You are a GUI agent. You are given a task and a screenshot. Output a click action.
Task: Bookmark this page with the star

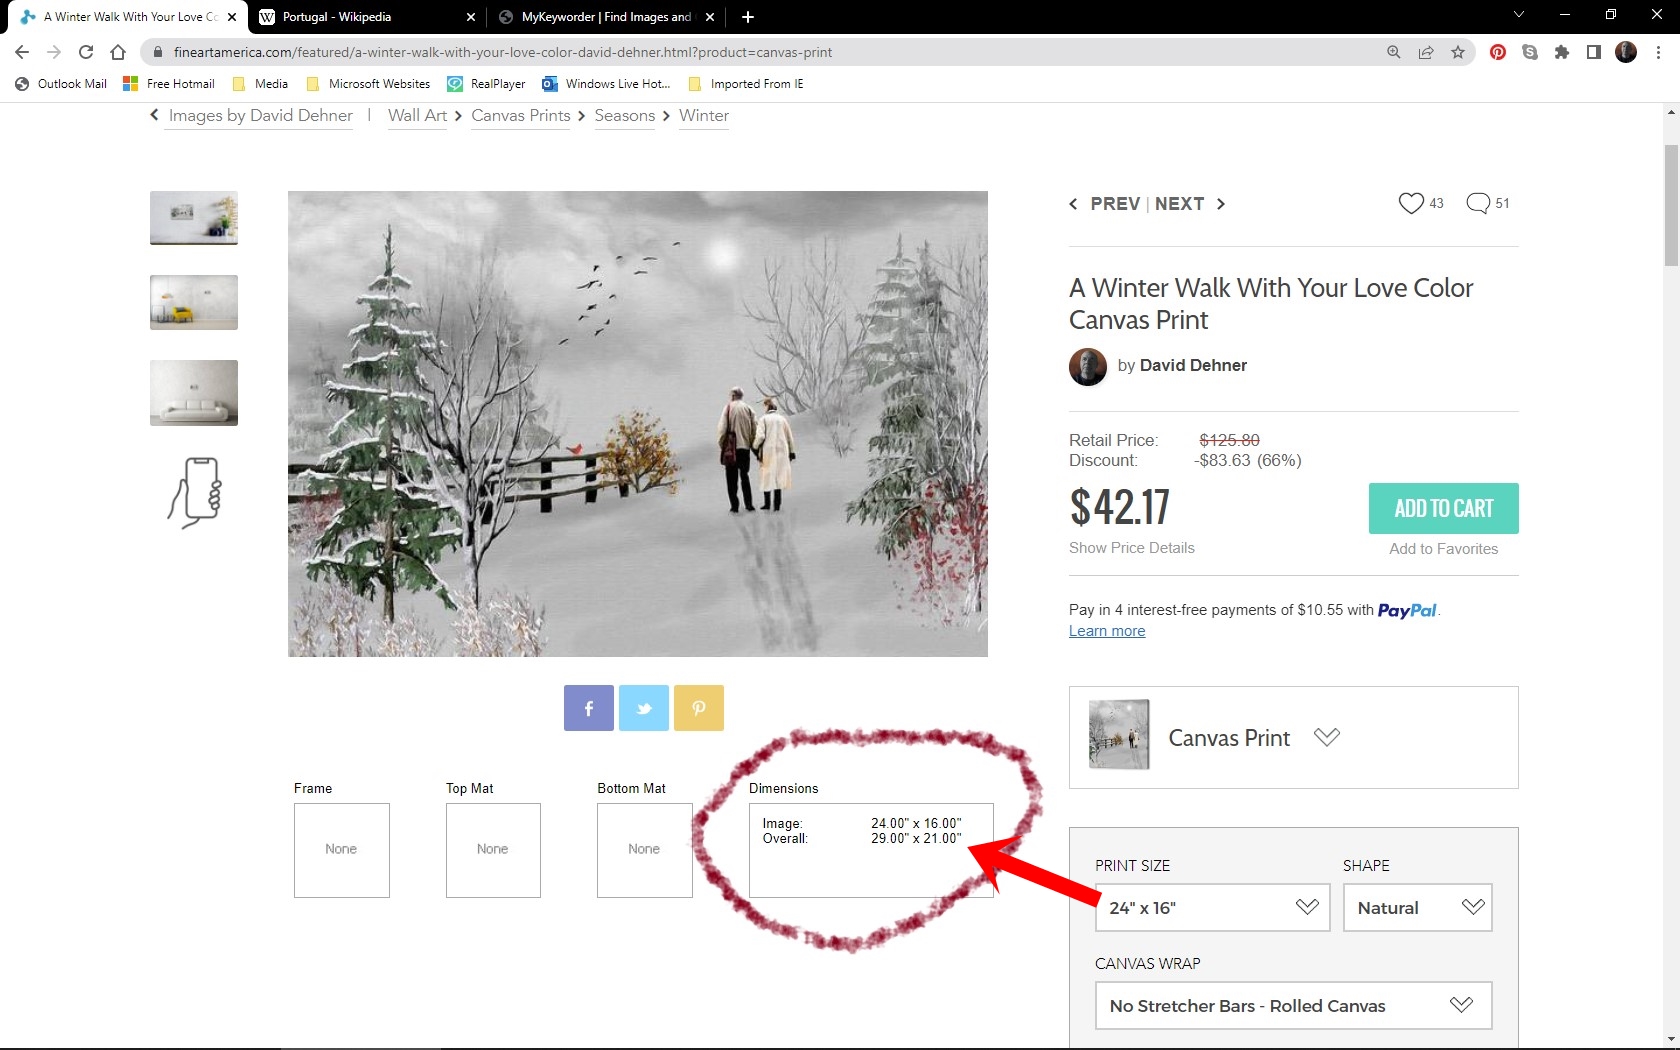[x=1458, y=52]
